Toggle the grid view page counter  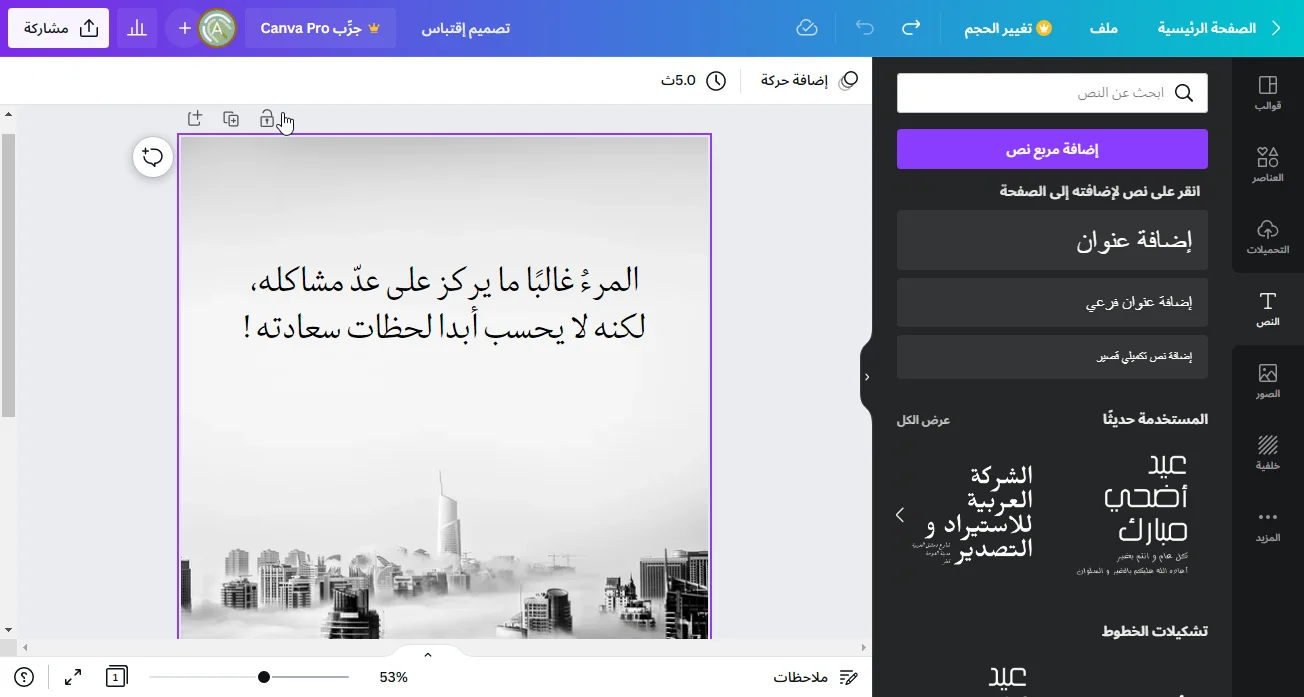pyautogui.click(x=116, y=677)
